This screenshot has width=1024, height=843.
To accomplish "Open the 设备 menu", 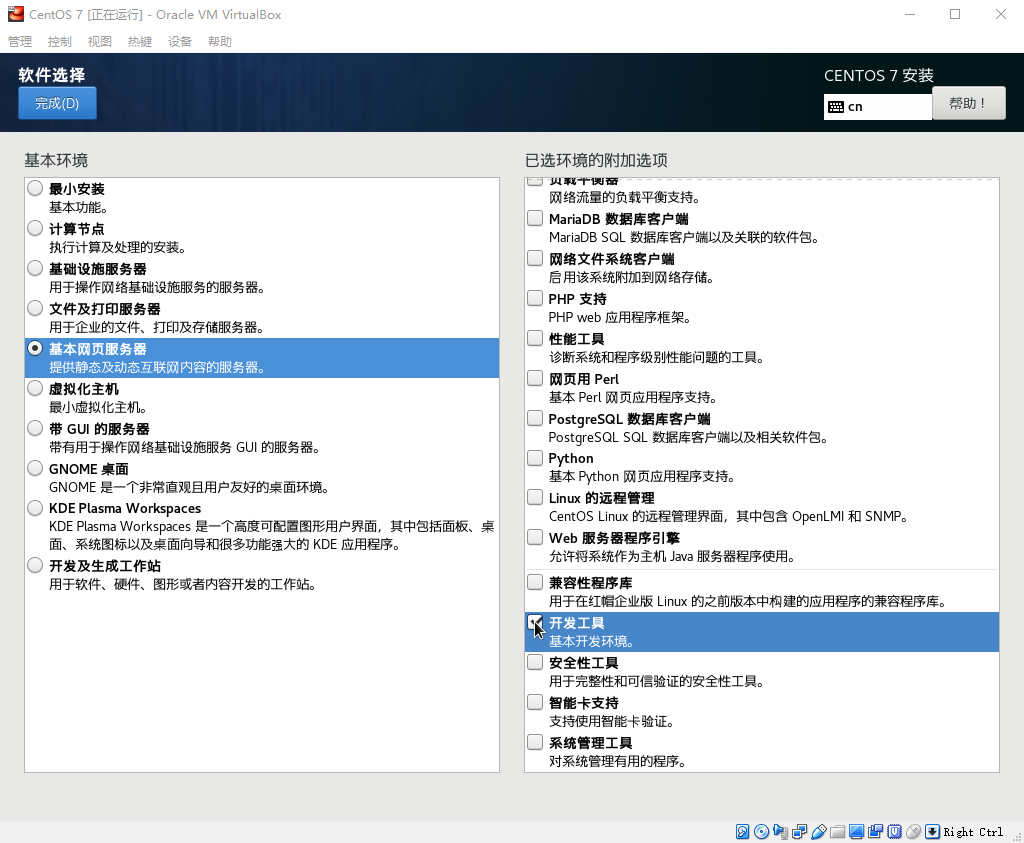I will click(x=180, y=41).
